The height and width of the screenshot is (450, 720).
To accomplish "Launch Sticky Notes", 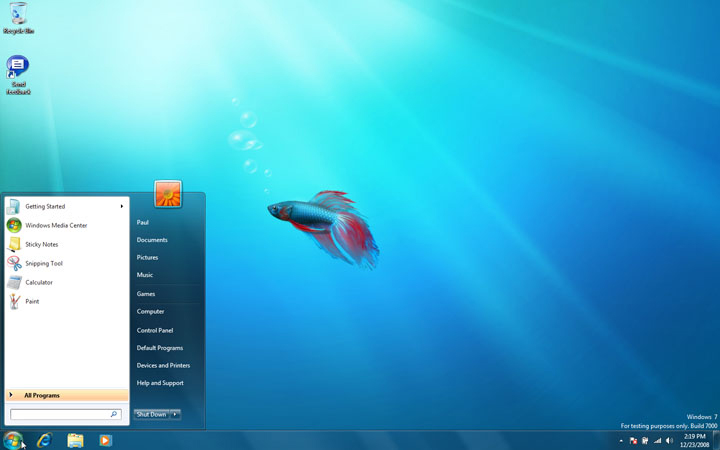I will [41, 244].
